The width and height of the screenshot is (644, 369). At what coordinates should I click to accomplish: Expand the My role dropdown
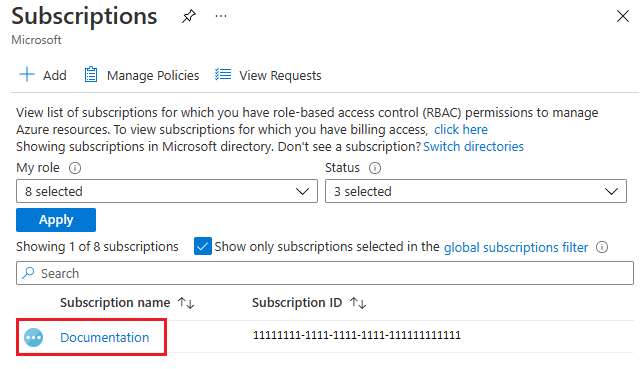coord(167,191)
